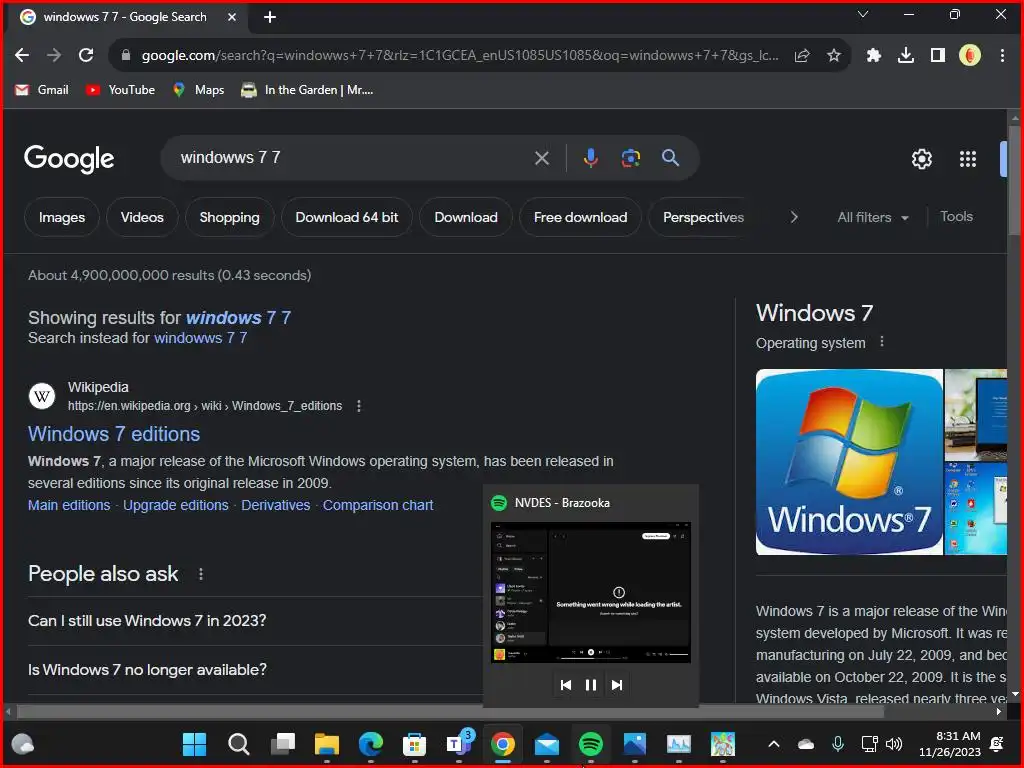Open Google quick settings gear

click(921, 159)
